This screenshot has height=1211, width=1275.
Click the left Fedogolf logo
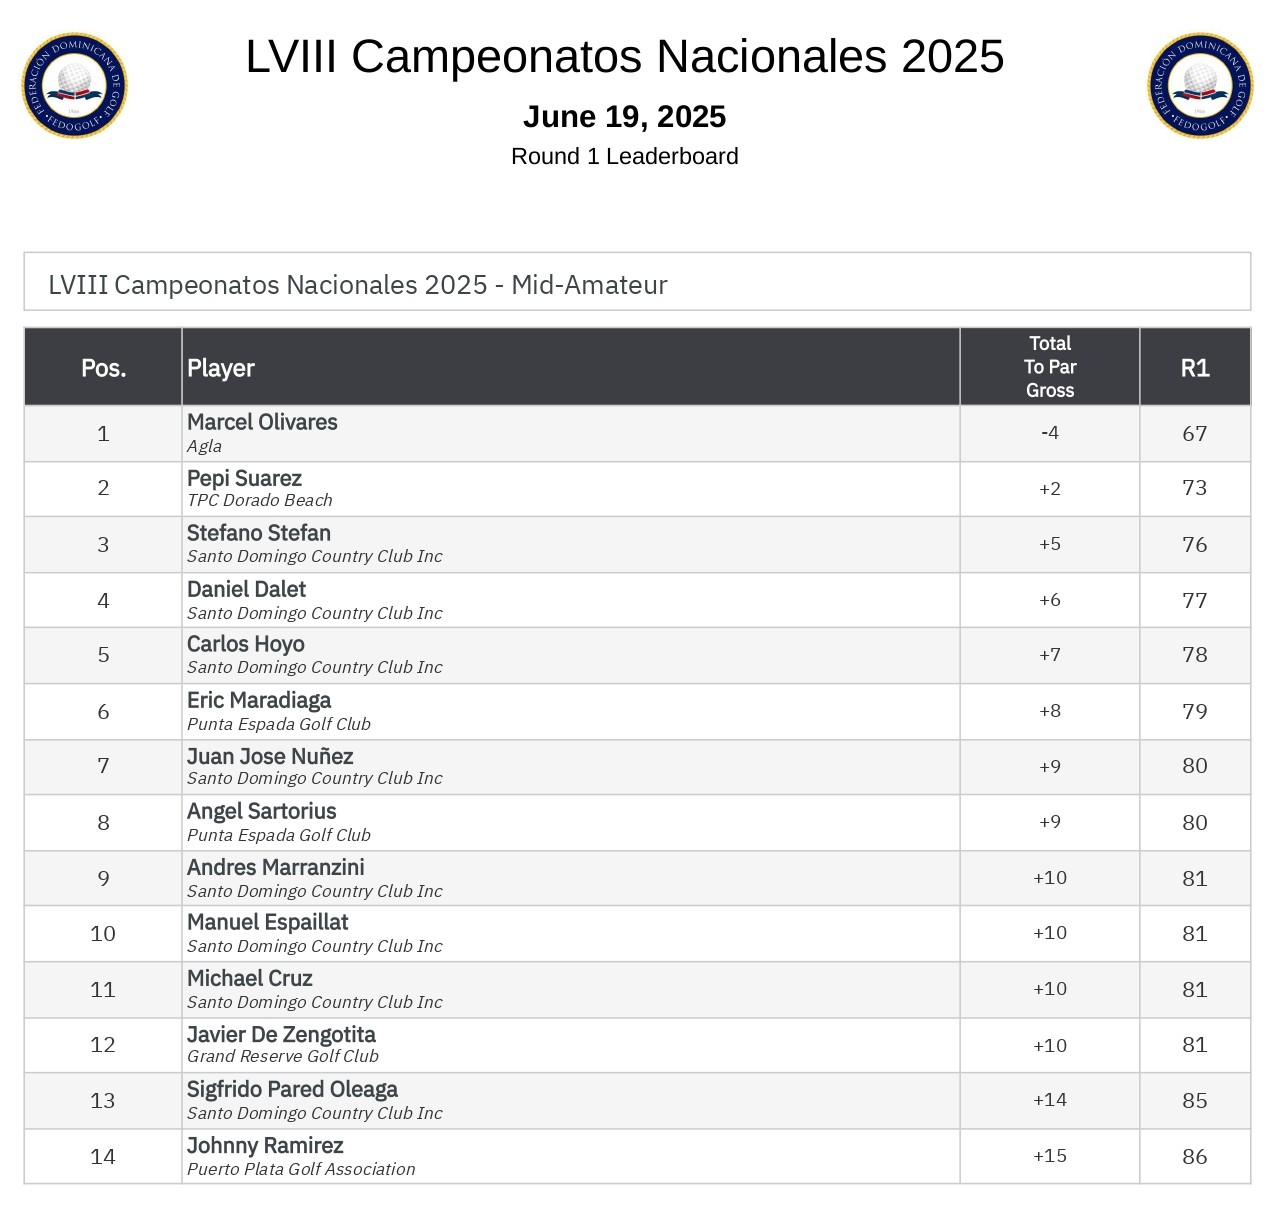[x=75, y=85]
